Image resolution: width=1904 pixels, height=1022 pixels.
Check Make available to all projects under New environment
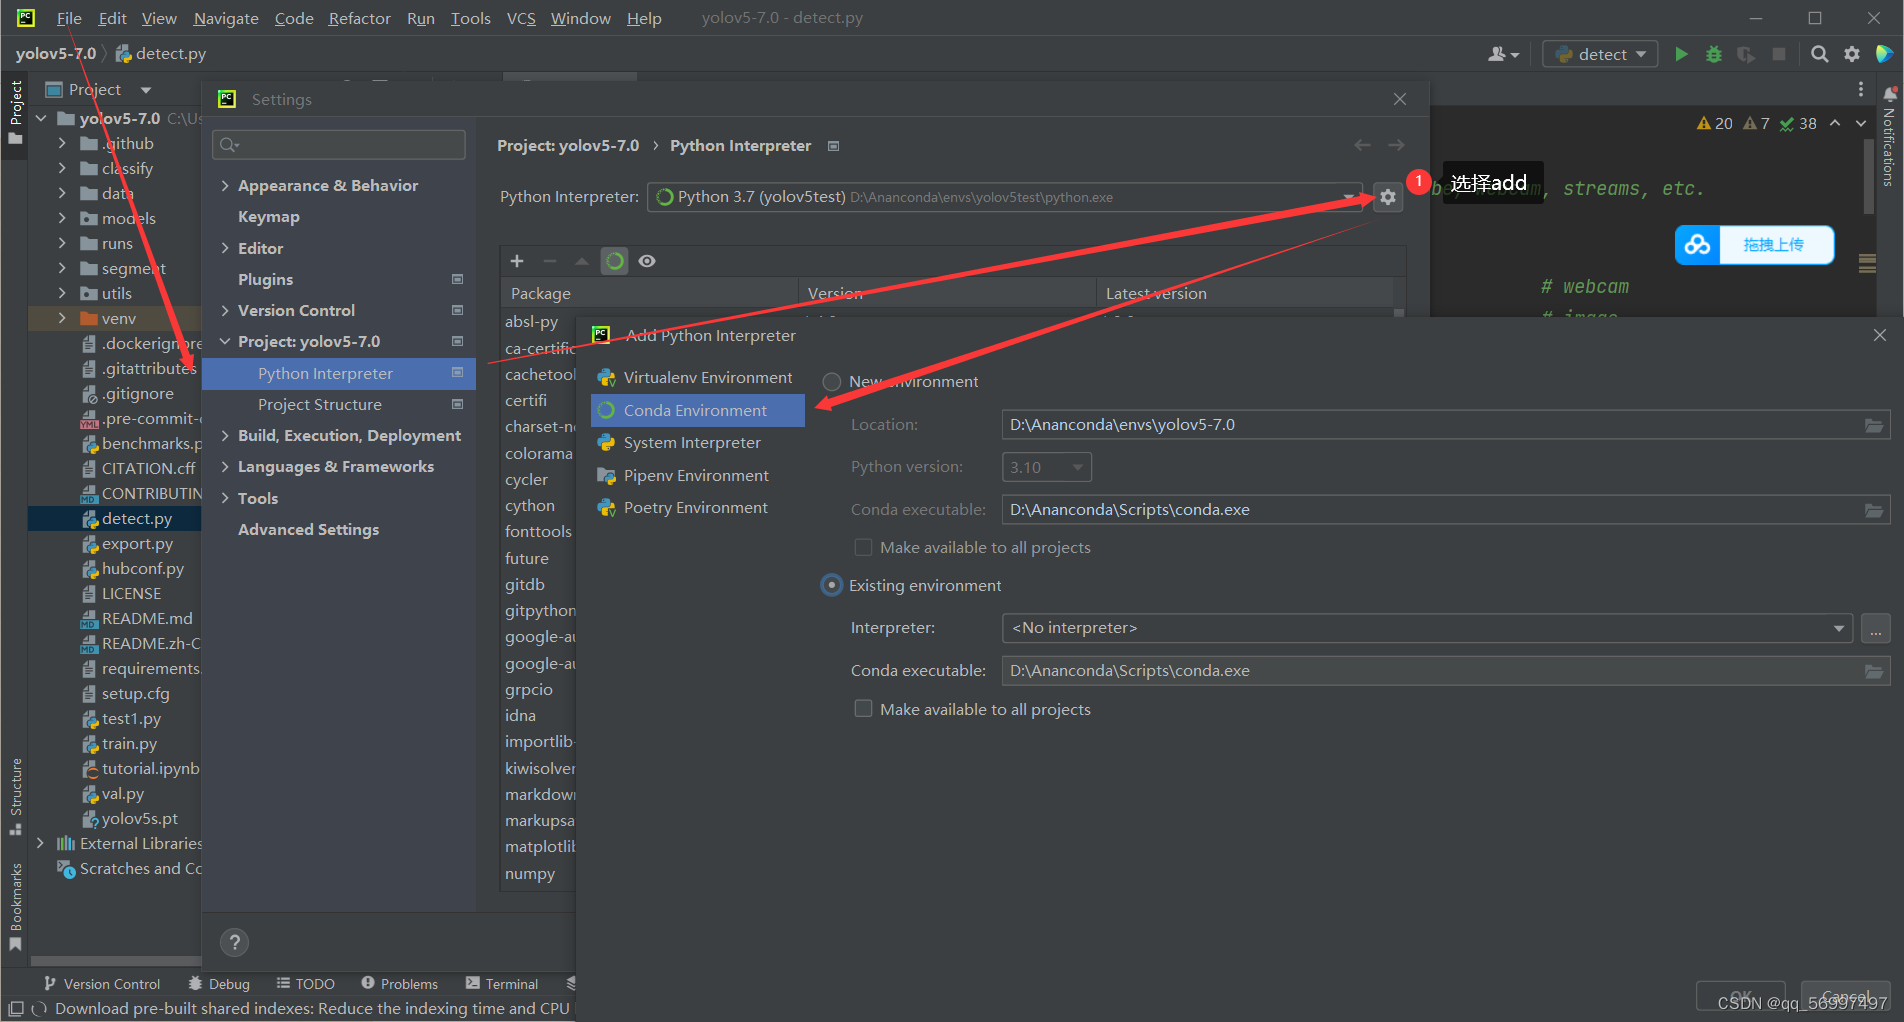863,548
